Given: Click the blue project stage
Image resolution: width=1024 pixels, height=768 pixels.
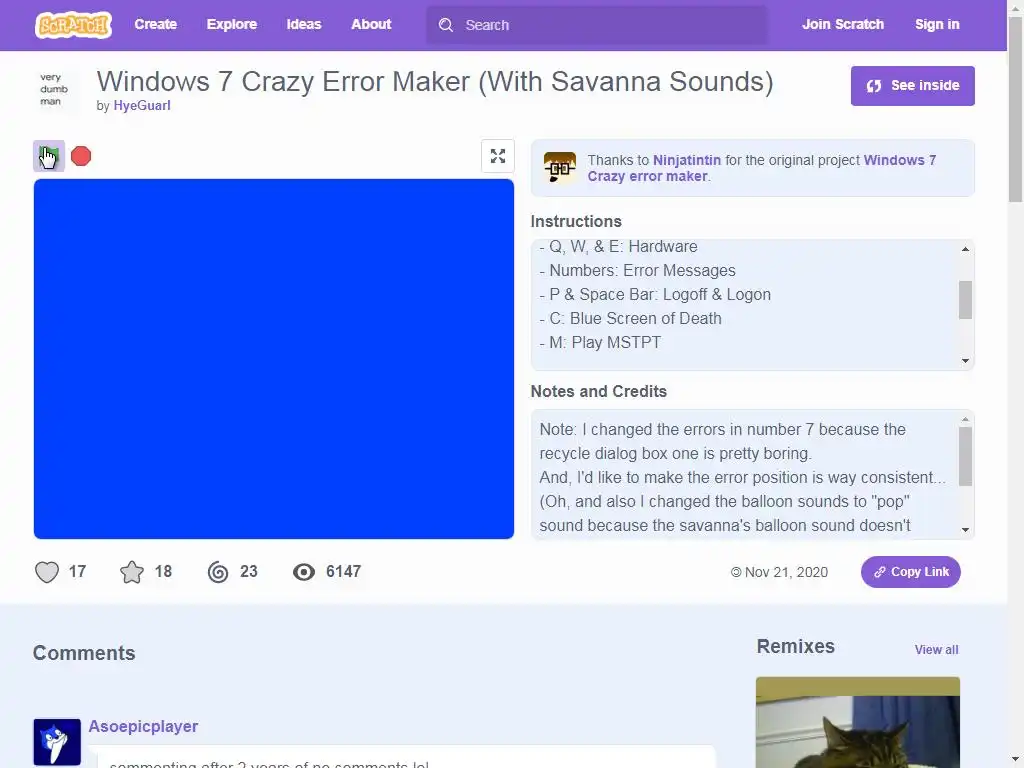Looking at the screenshot, I should 274,359.
